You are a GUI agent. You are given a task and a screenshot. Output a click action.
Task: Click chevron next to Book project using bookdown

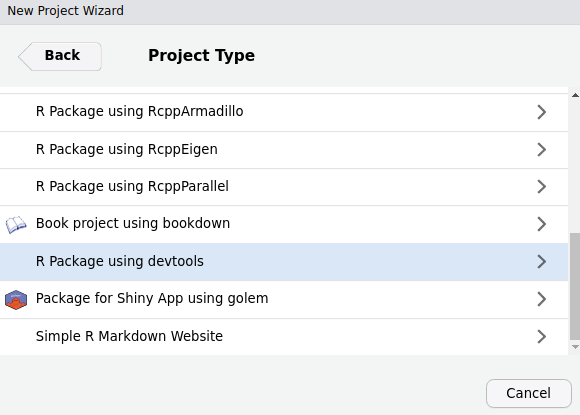[x=542, y=224]
